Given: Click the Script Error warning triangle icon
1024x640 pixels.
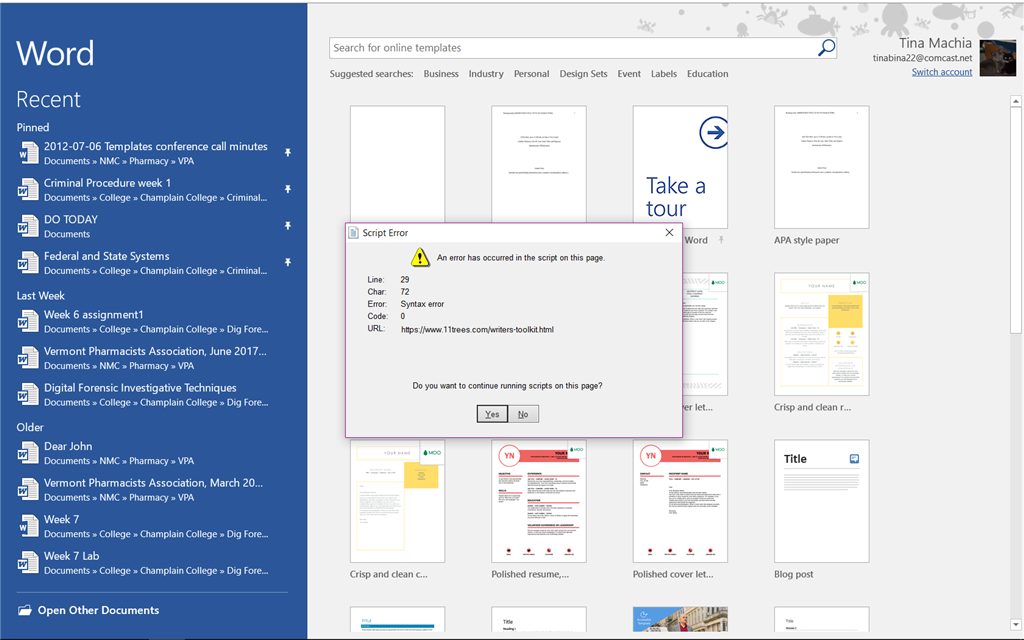Looking at the screenshot, I should (x=420, y=257).
